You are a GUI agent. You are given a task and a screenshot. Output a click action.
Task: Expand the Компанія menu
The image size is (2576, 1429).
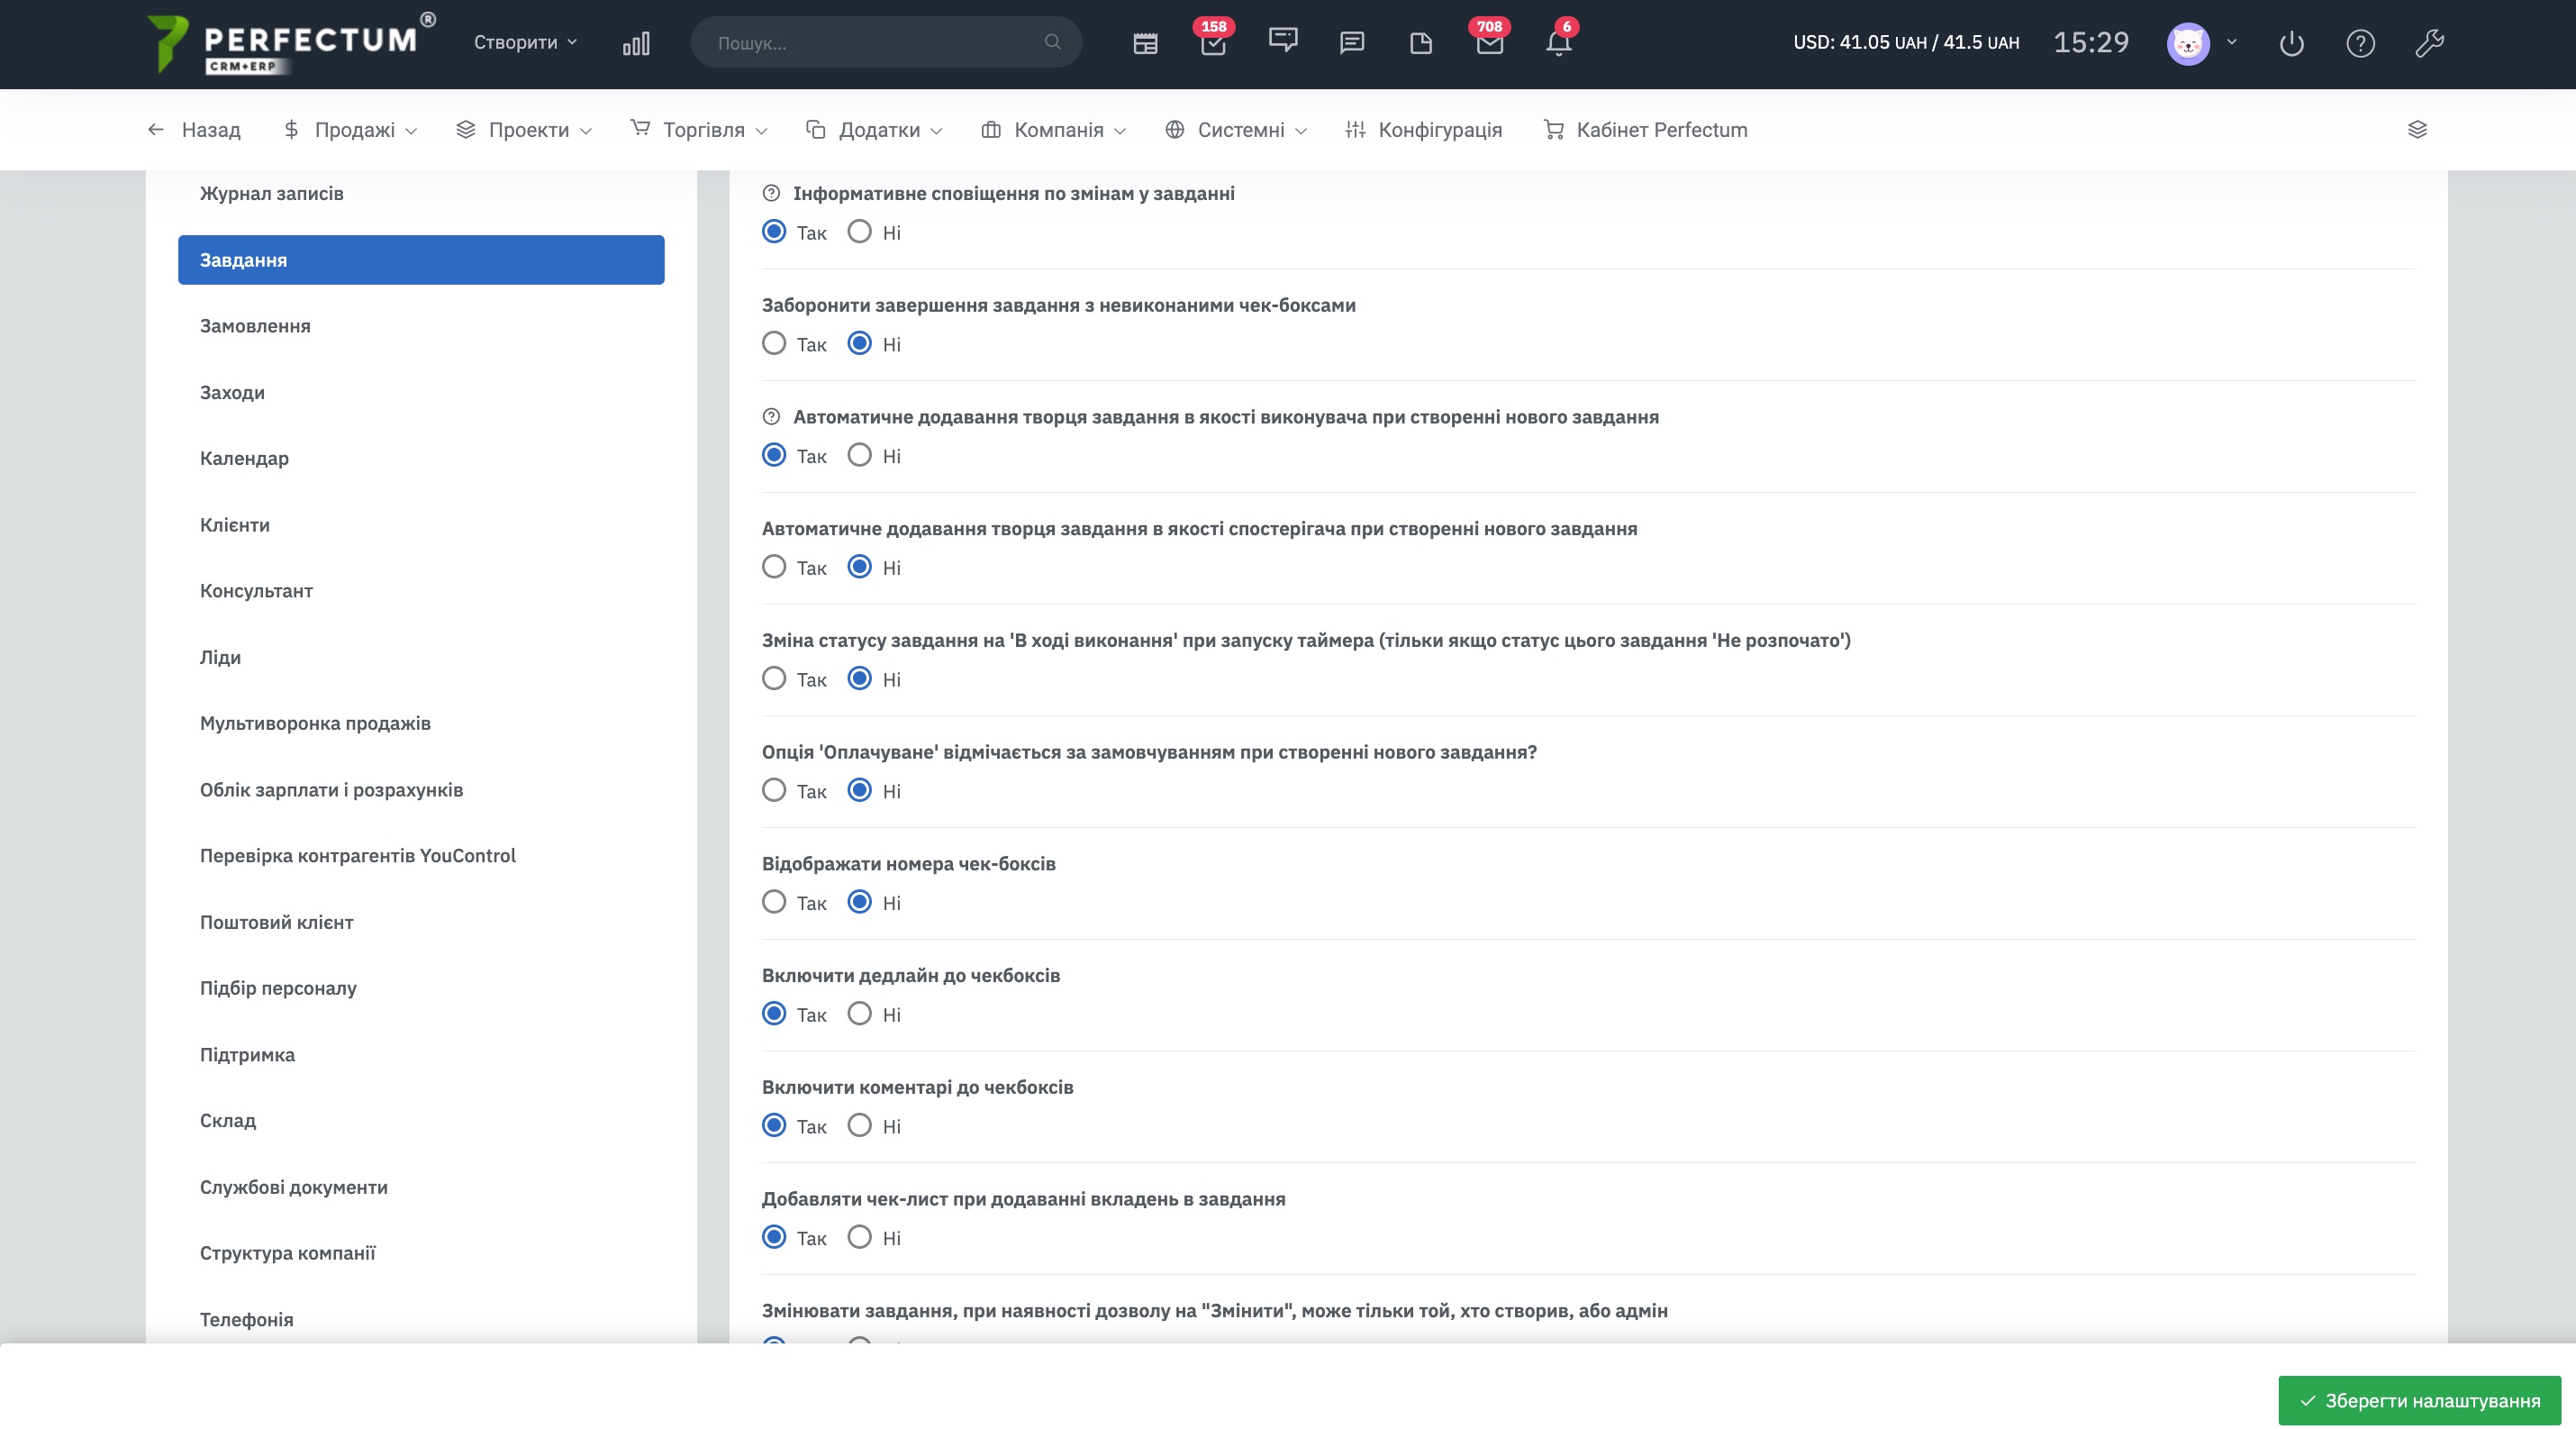[1054, 129]
